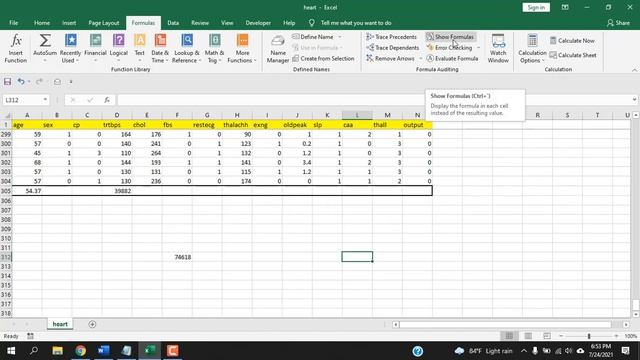This screenshot has height=360, width=640.
Task: Open the Watch Window
Action: [x=498, y=49]
